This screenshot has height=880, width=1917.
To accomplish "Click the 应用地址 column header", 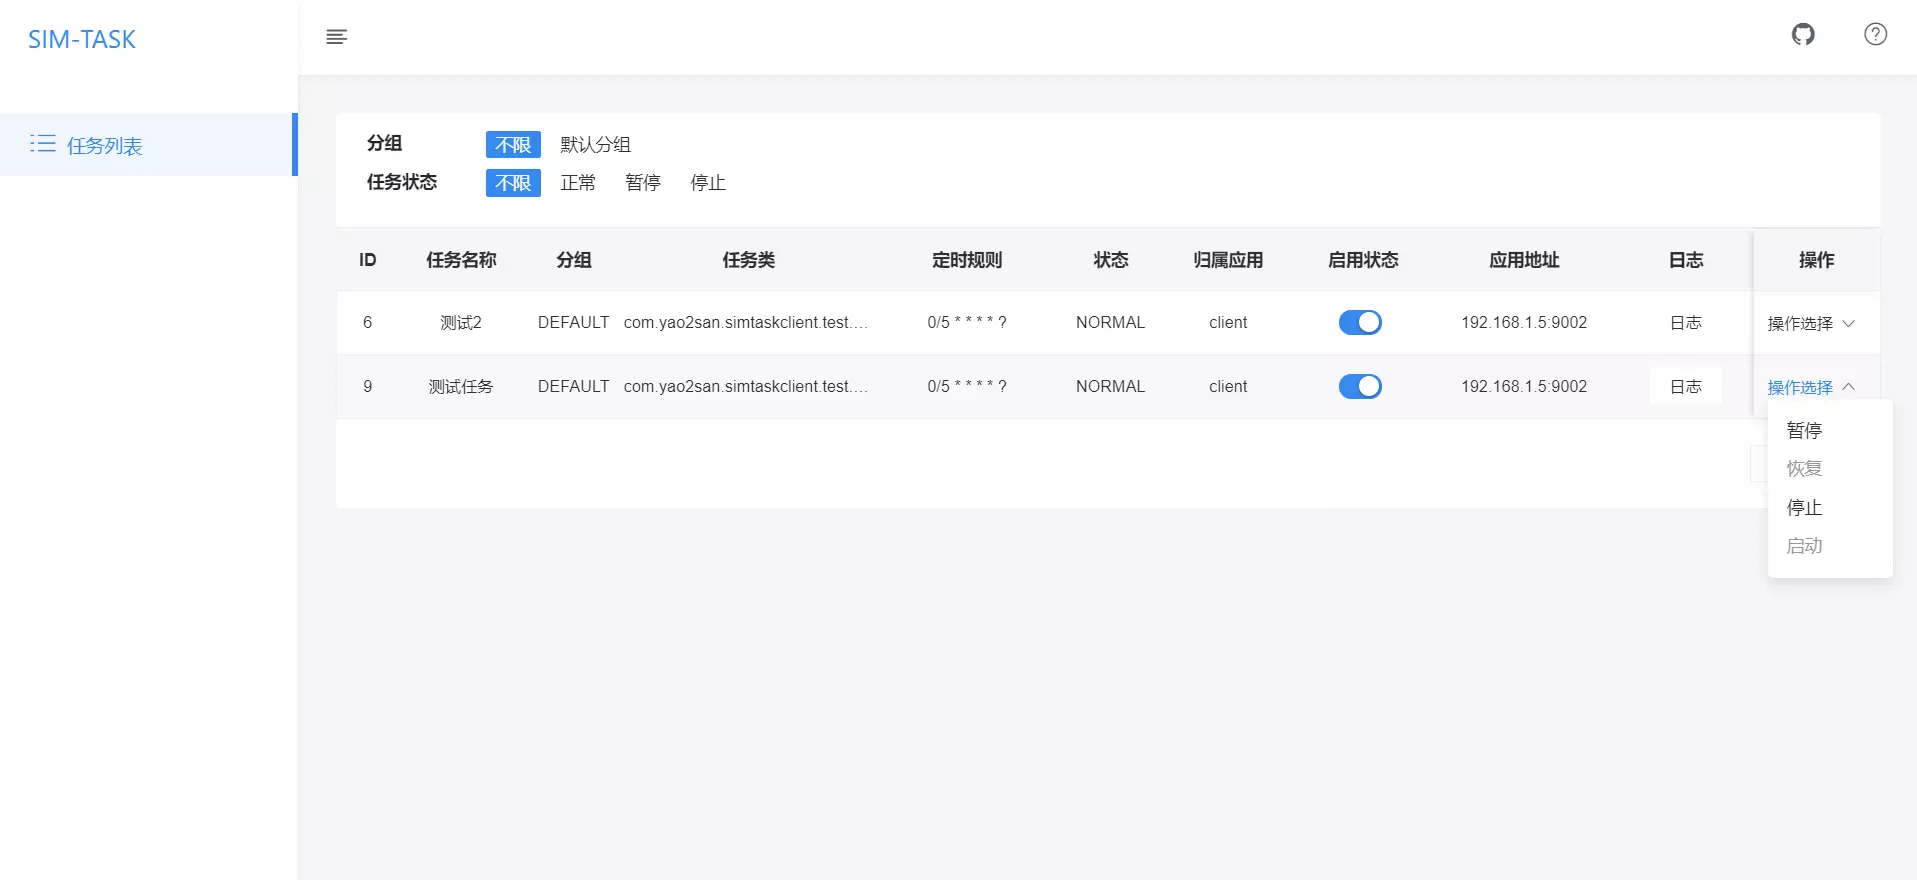I will tap(1524, 260).
